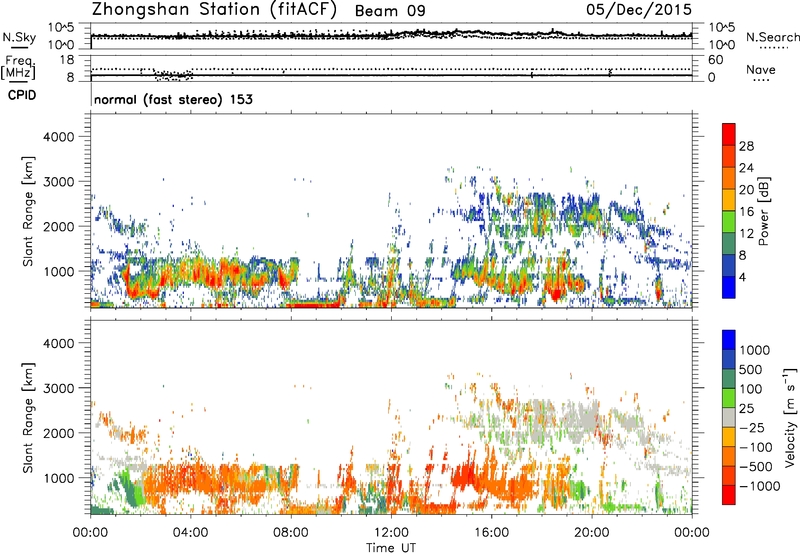The width and height of the screenshot is (800, 554).
Task: Click the 'Zhongshan Station (fitACF)' plot title
Action: [214, 10]
